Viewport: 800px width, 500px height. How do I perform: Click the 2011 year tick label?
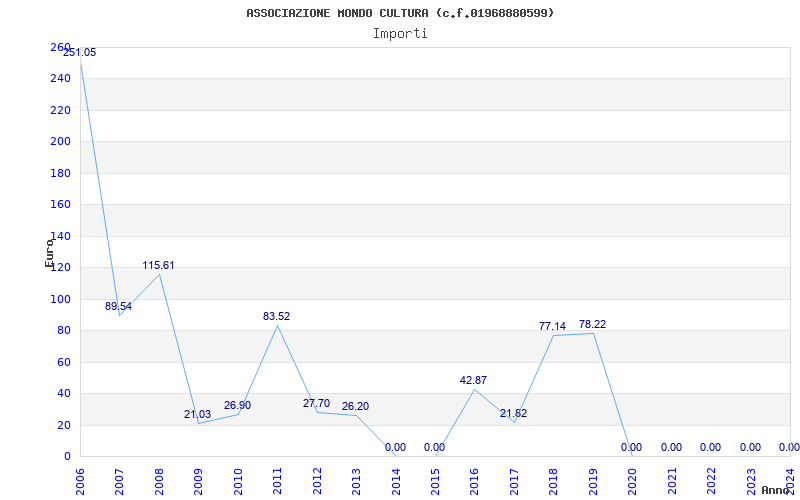278,483
